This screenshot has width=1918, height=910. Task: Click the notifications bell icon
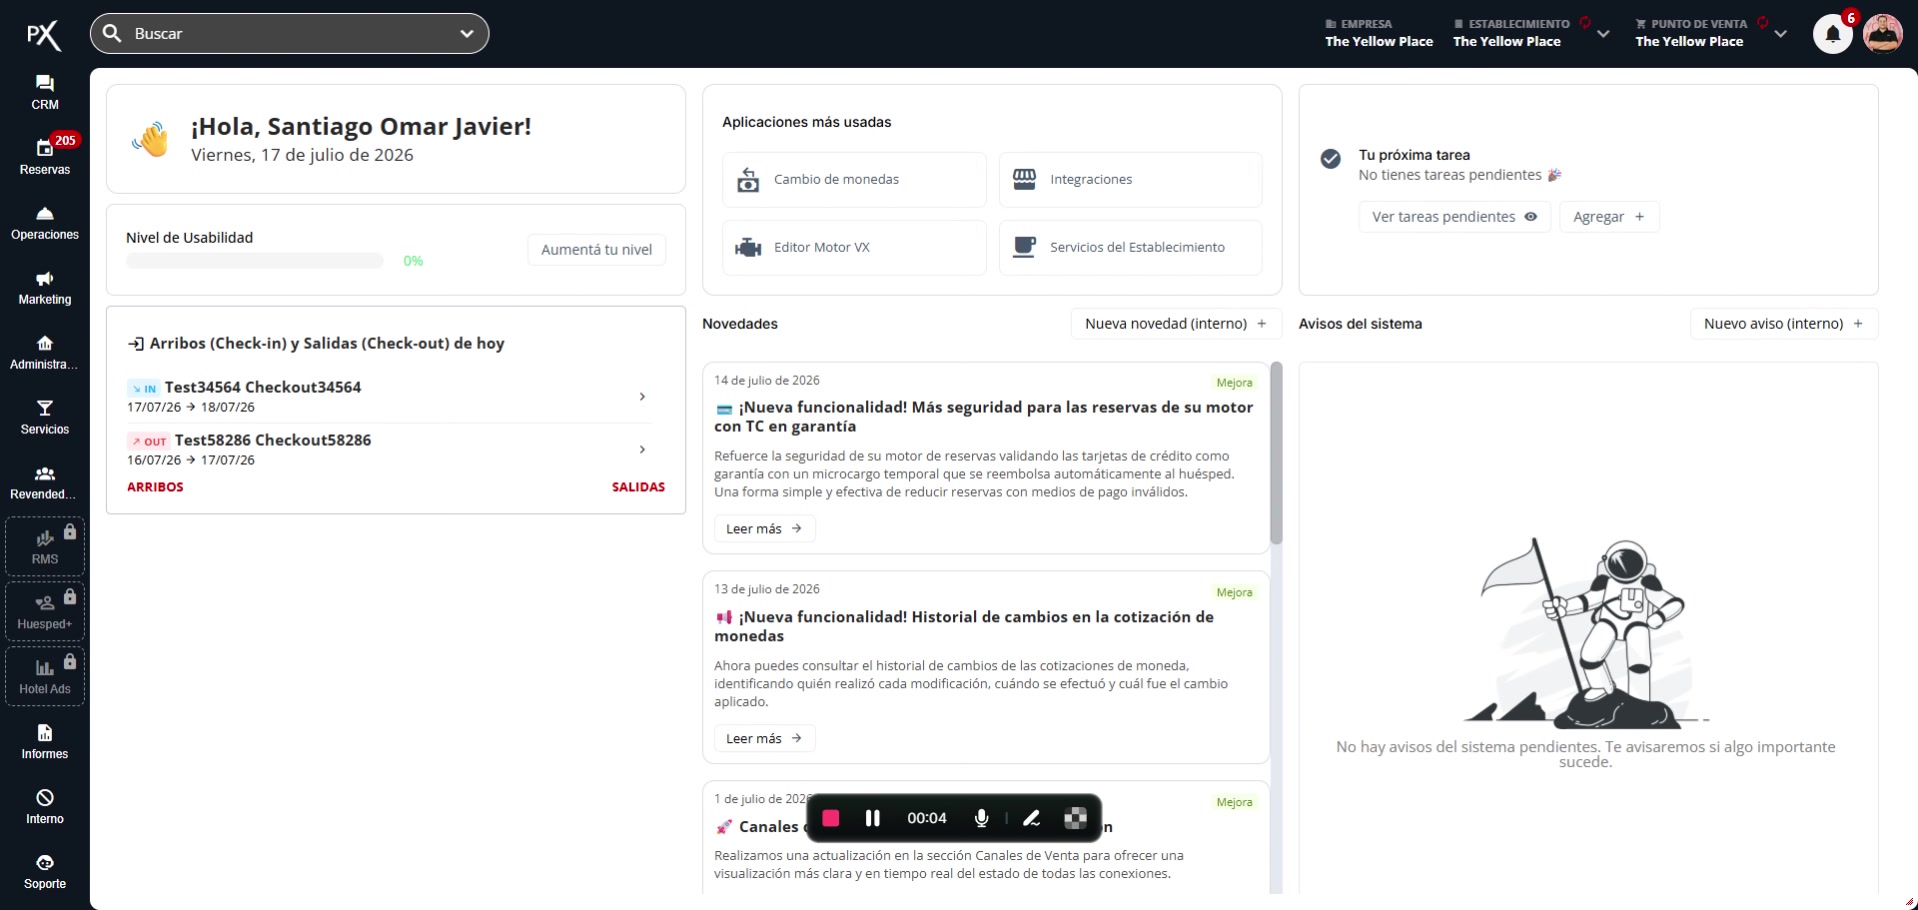(1833, 34)
